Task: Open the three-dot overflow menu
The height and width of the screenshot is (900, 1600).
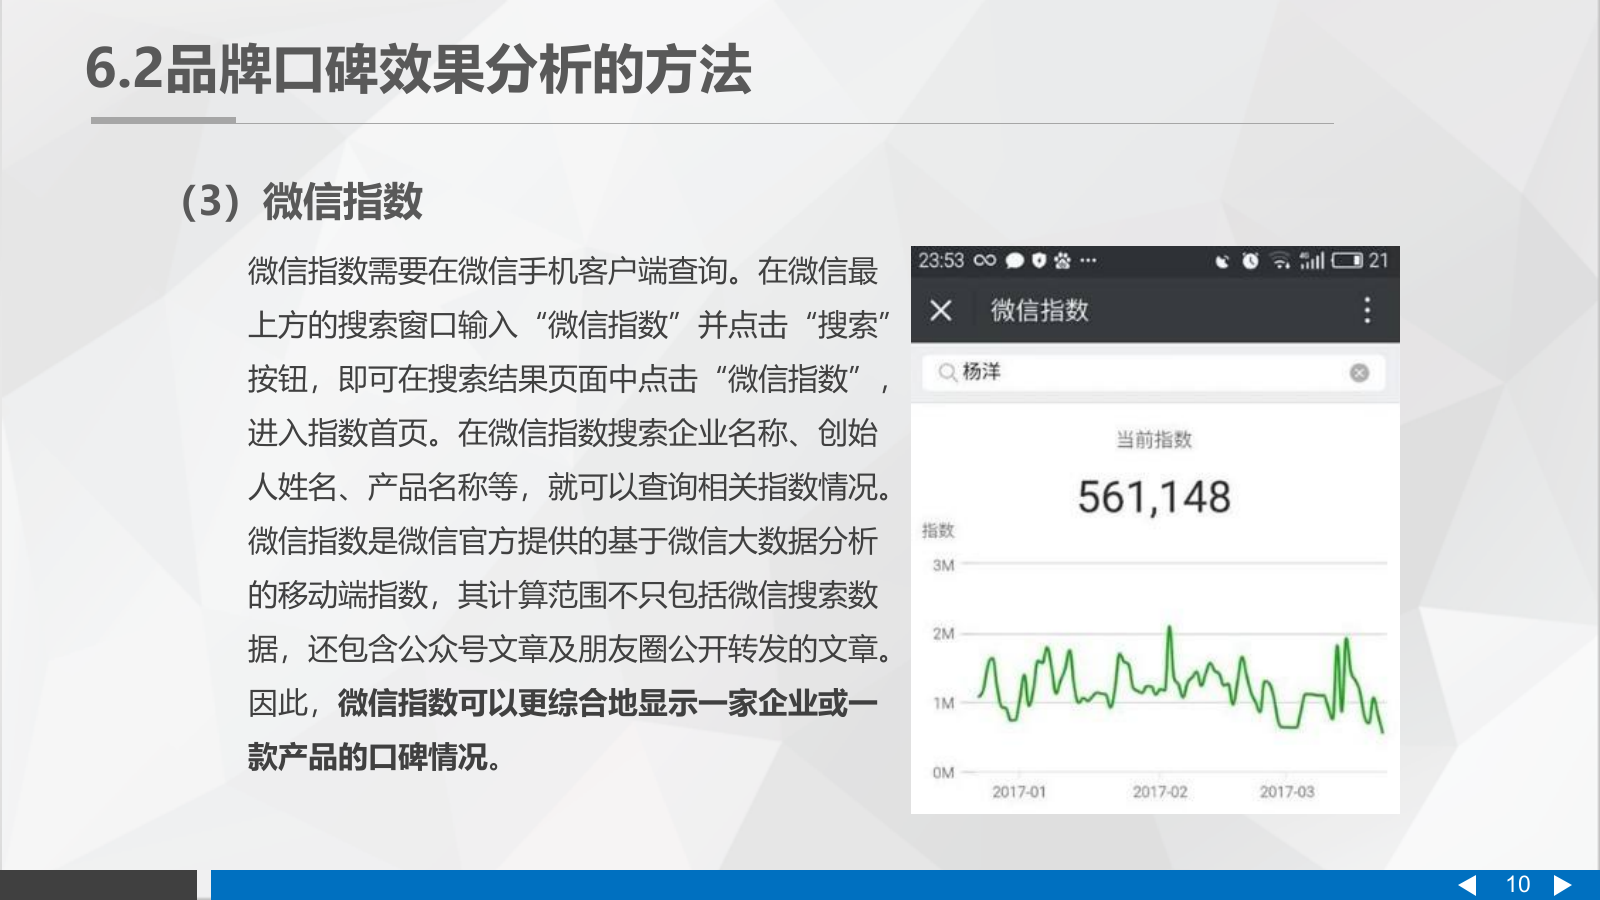Action: tap(1368, 312)
